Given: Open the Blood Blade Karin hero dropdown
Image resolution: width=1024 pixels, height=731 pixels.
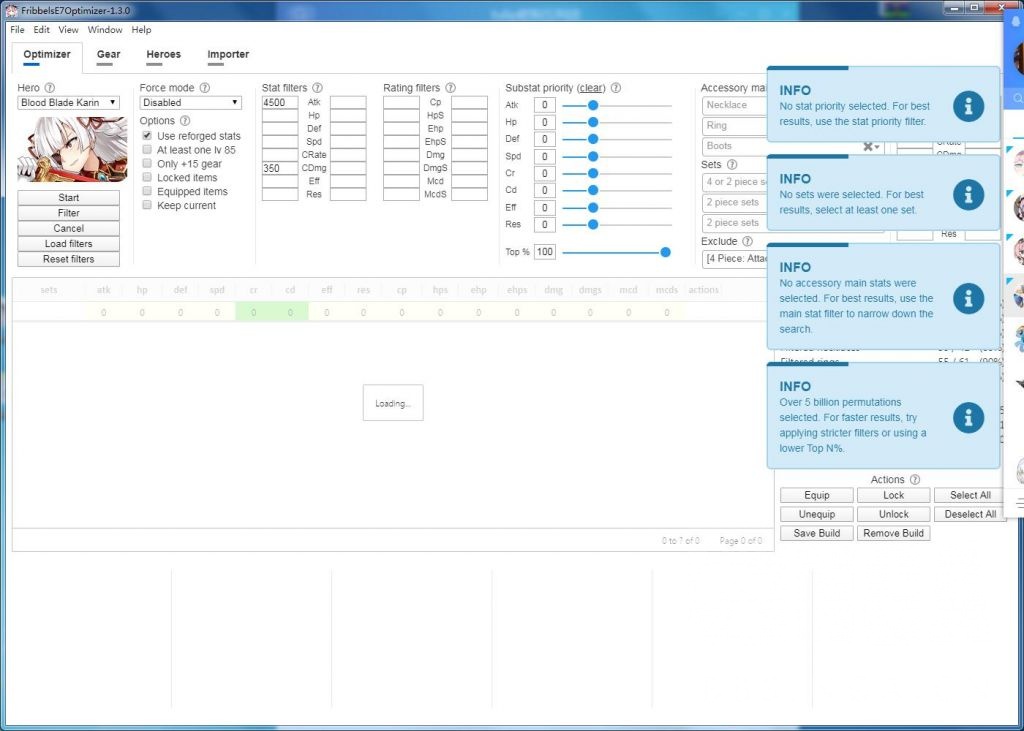Looking at the screenshot, I should [x=68, y=103].
